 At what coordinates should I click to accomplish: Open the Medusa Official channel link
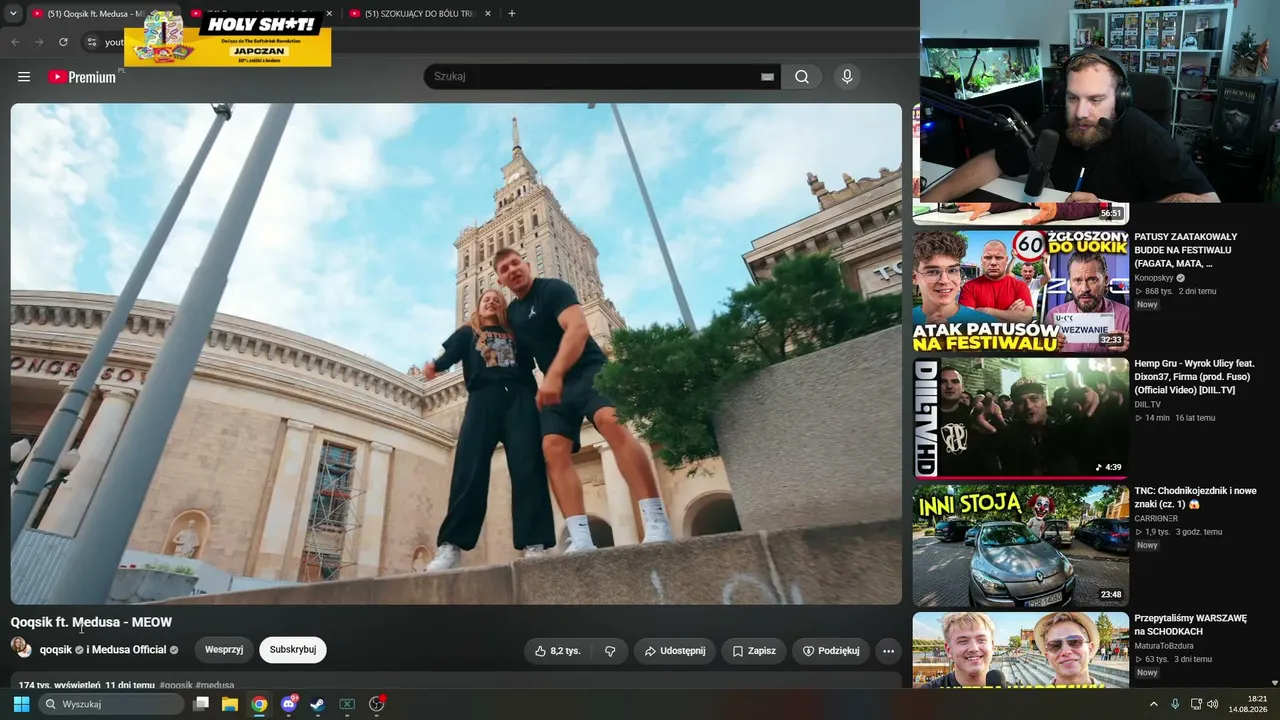click(129, 650)
